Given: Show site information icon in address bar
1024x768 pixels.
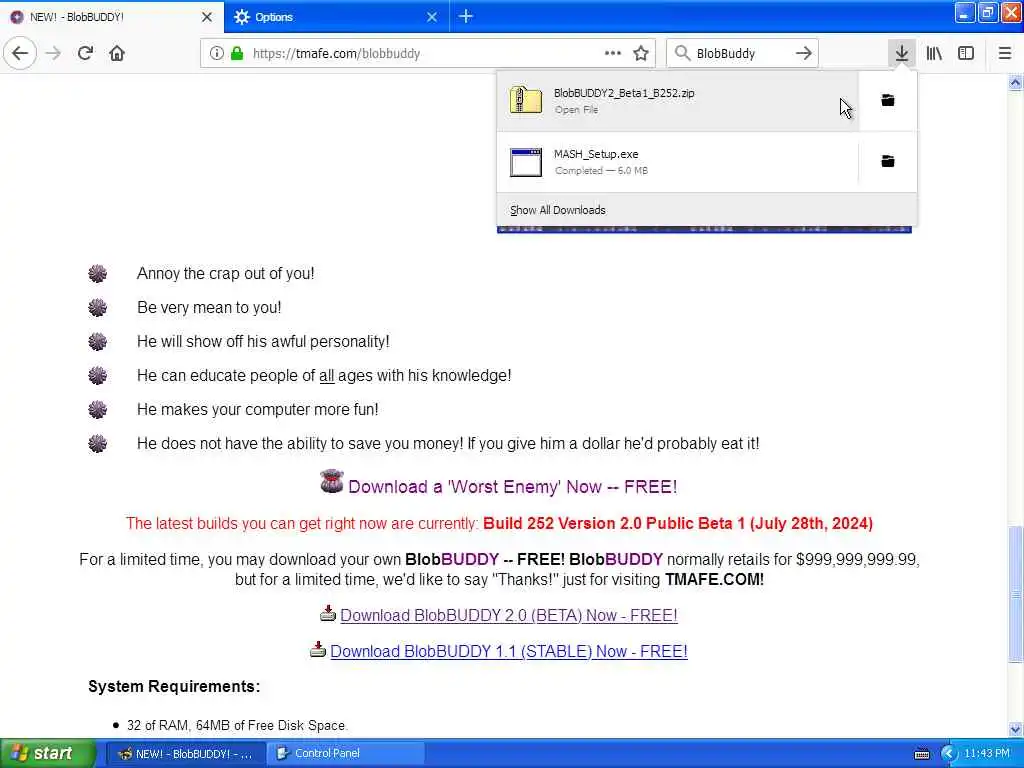Looking at the screenshot, I should [216, 54].
